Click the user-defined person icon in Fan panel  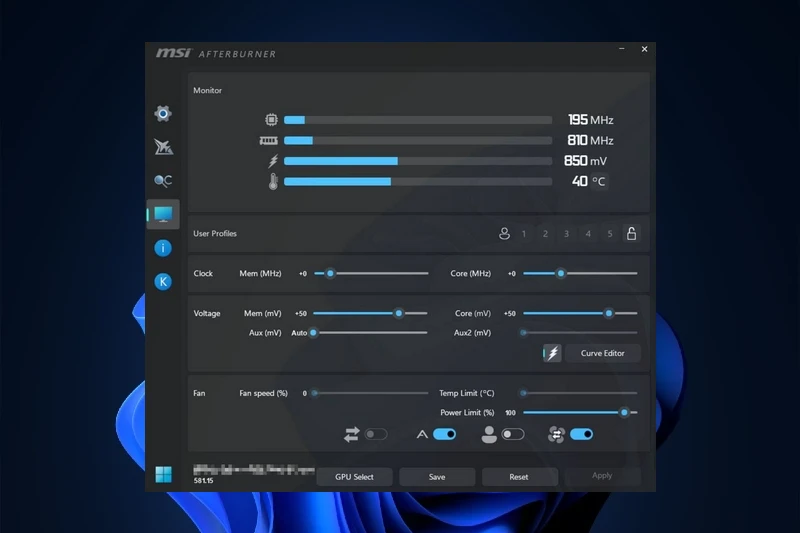(x=489, y=434)
